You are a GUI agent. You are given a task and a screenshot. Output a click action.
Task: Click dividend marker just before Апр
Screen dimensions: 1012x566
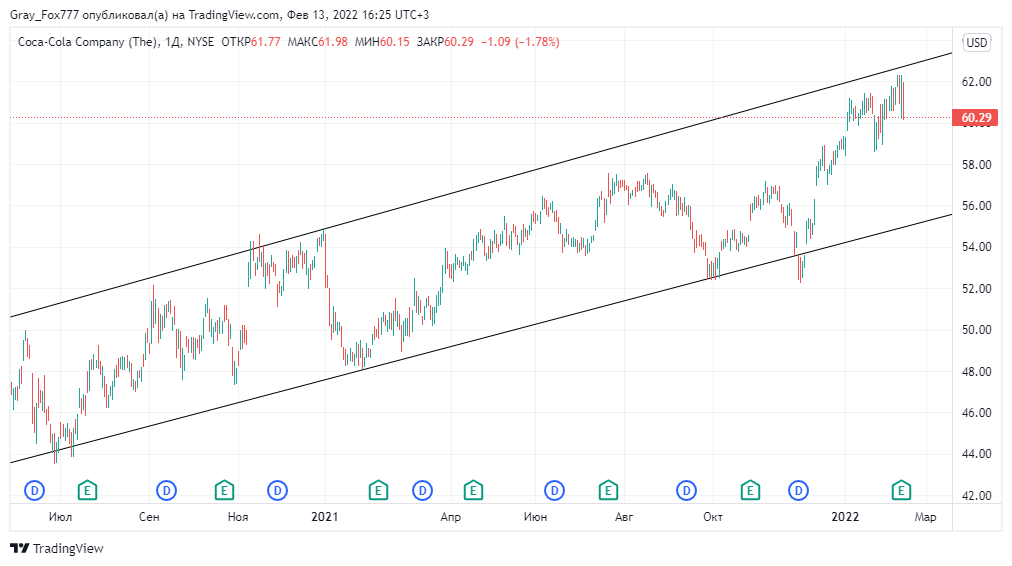pyautogui.click(x=423, y=491)
